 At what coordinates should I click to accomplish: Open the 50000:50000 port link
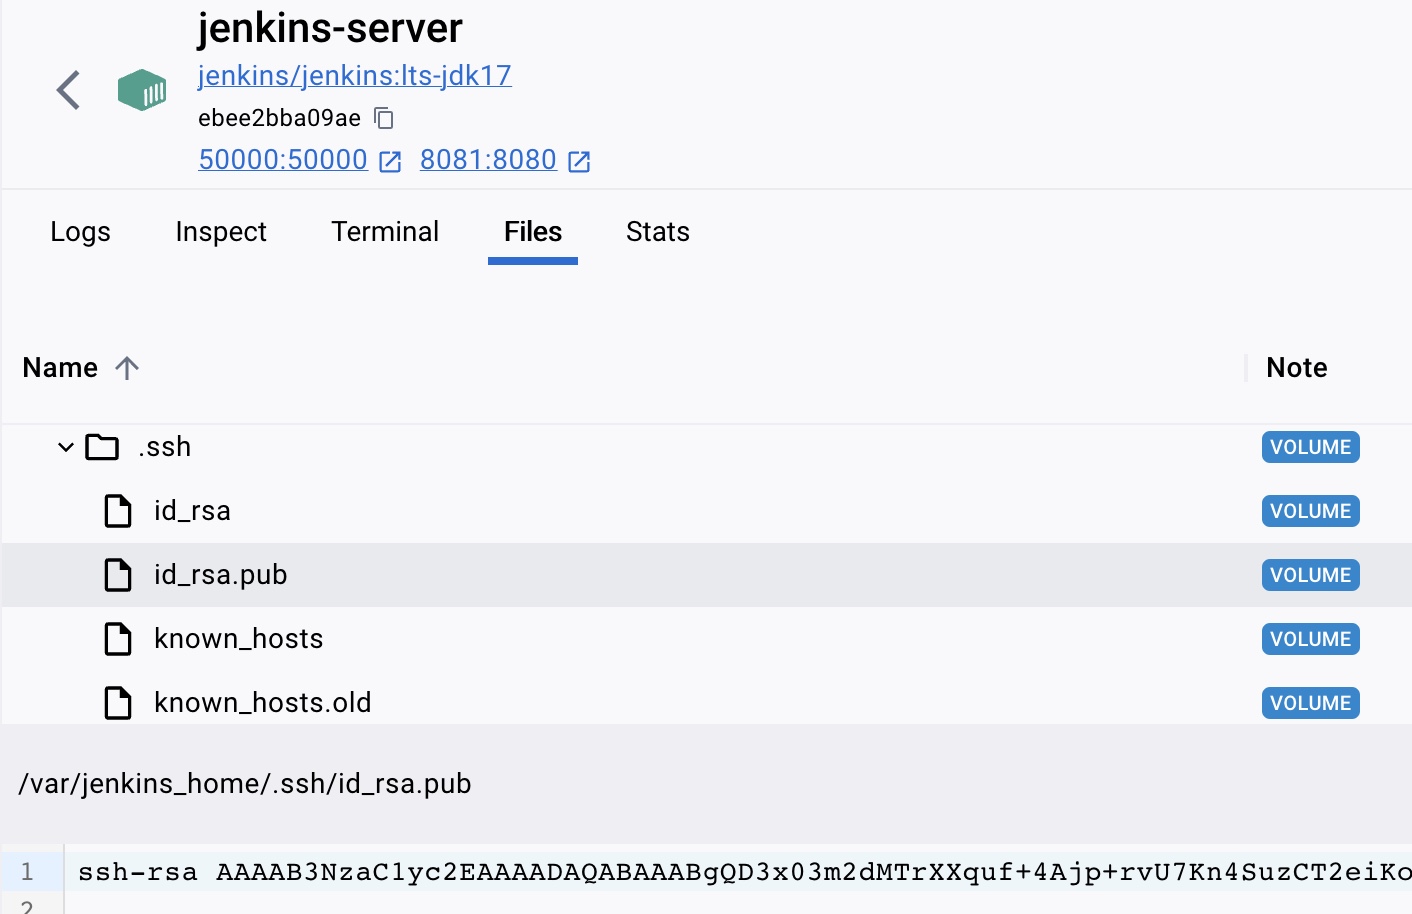coord(283,160)
